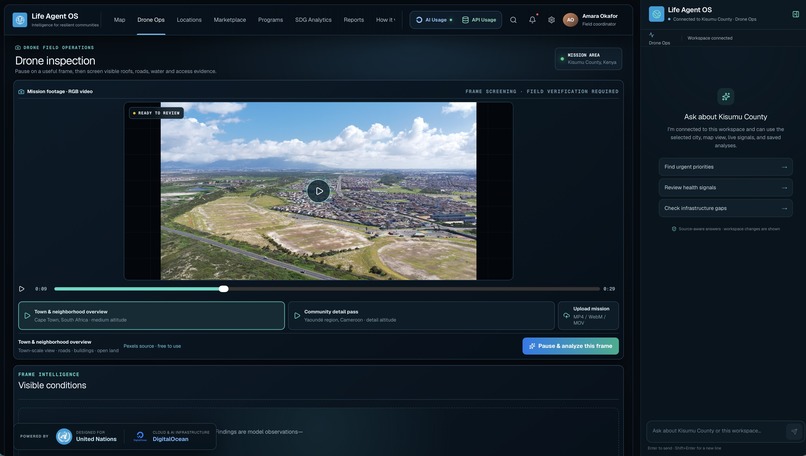Click the arrow on Check infrastructure gaps

pyautogui.click(x=784, y=208)
